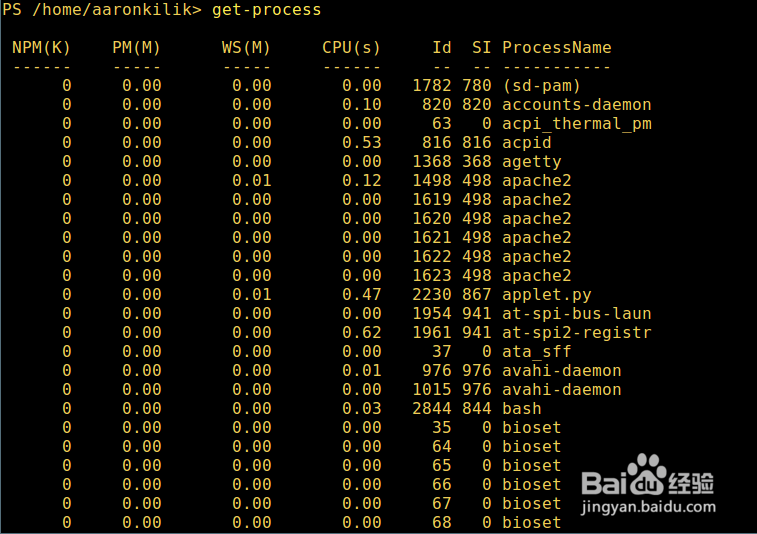Select the agetty process name
The height and width of the screenshot is (534, 757).
click(532, 162)
